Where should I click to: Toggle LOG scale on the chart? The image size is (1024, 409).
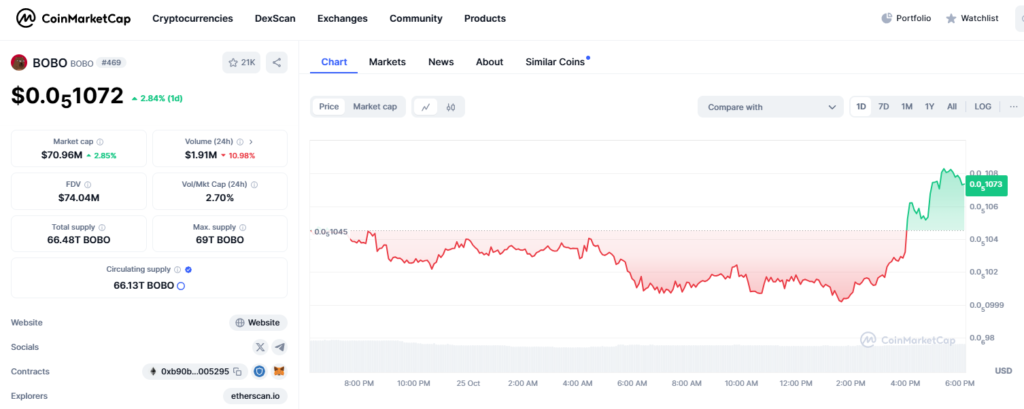983,107
